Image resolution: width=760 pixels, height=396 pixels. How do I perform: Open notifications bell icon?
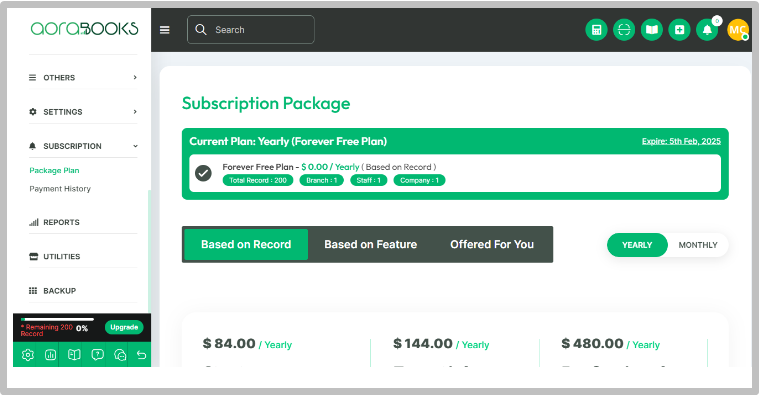point(707,30)
